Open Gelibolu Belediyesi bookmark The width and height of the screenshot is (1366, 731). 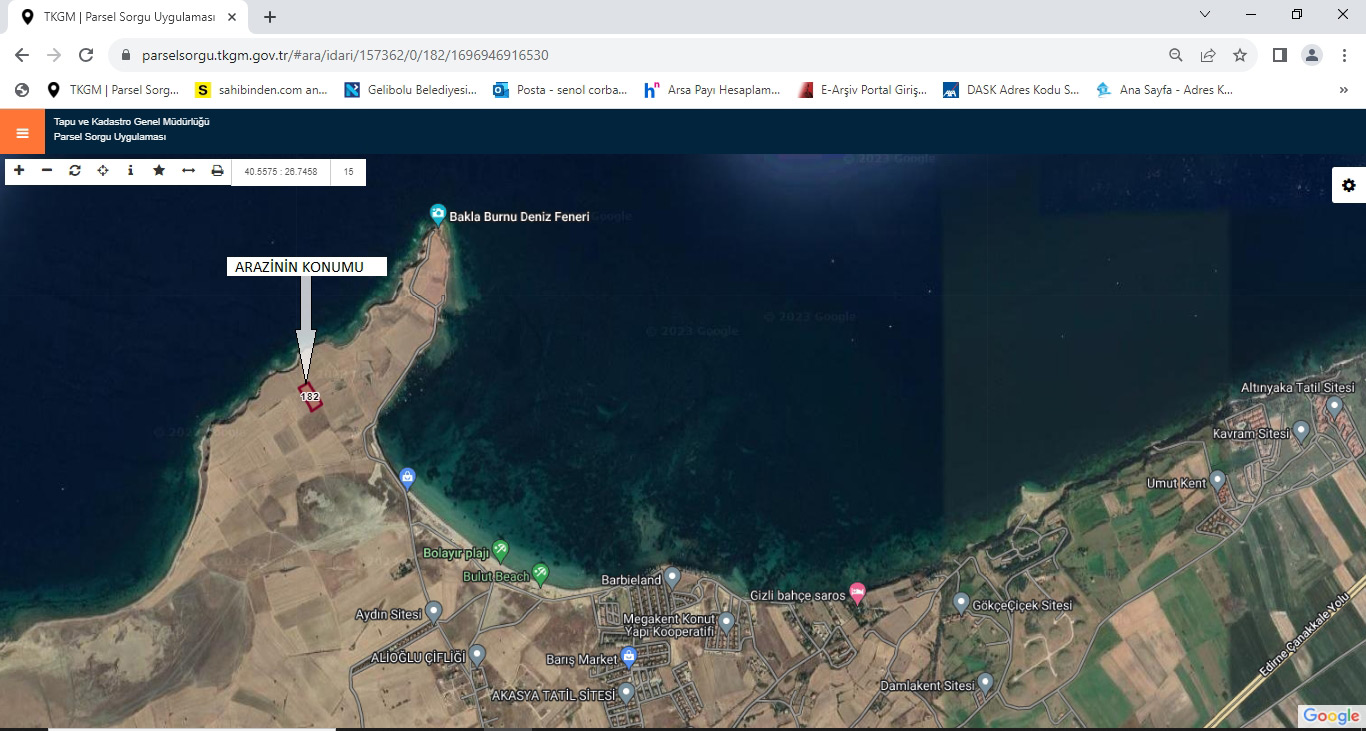[411, 90]
